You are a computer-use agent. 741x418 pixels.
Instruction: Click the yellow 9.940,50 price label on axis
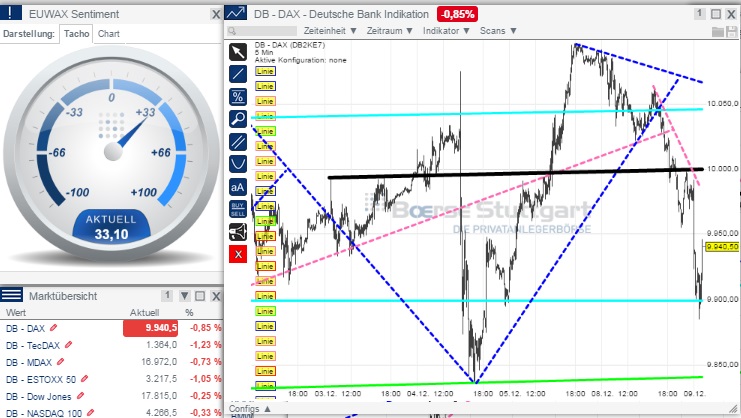click(722, 247)
